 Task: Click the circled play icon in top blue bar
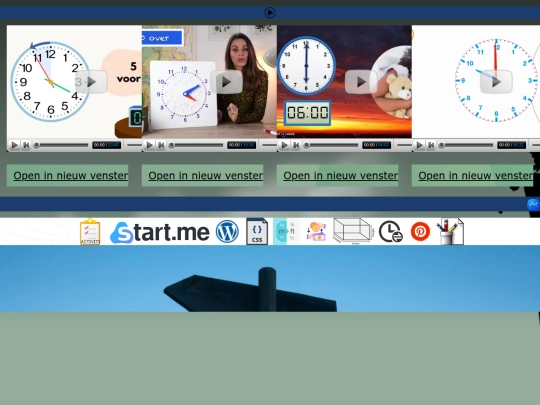pyautogui.click(x=270, y=13)
